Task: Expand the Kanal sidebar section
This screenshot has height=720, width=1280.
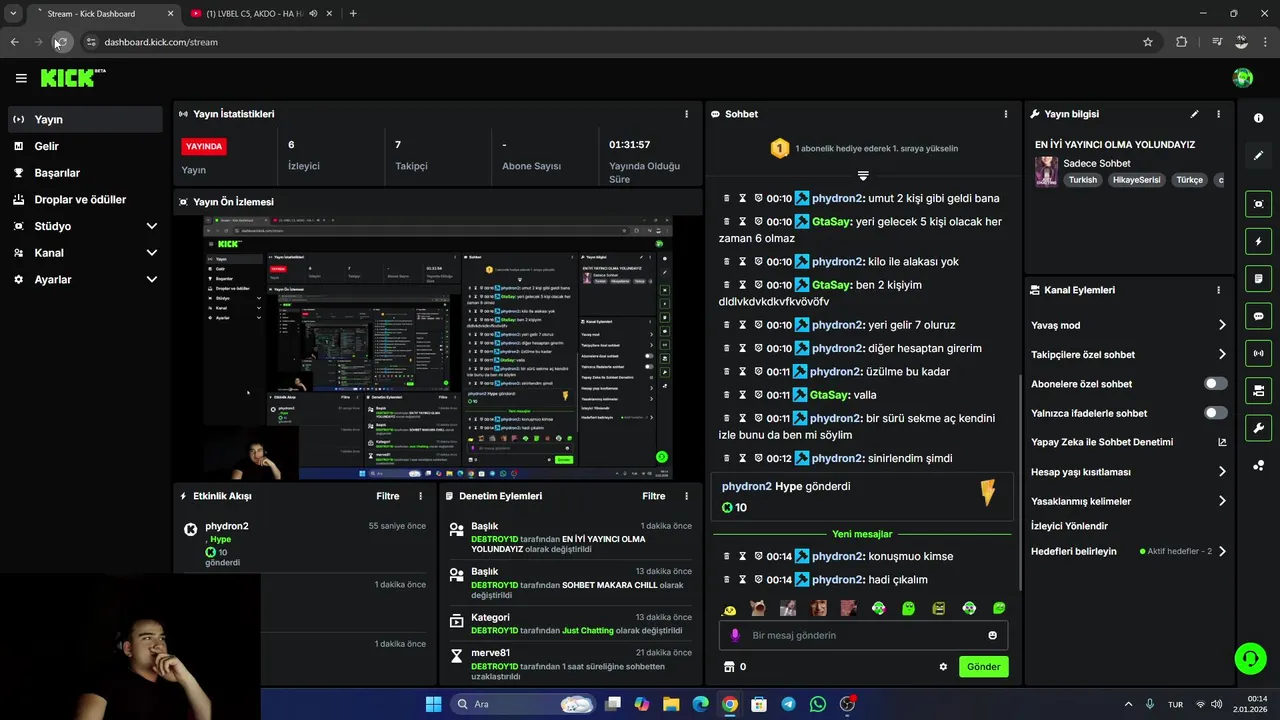Action: (x=151, y=253)
